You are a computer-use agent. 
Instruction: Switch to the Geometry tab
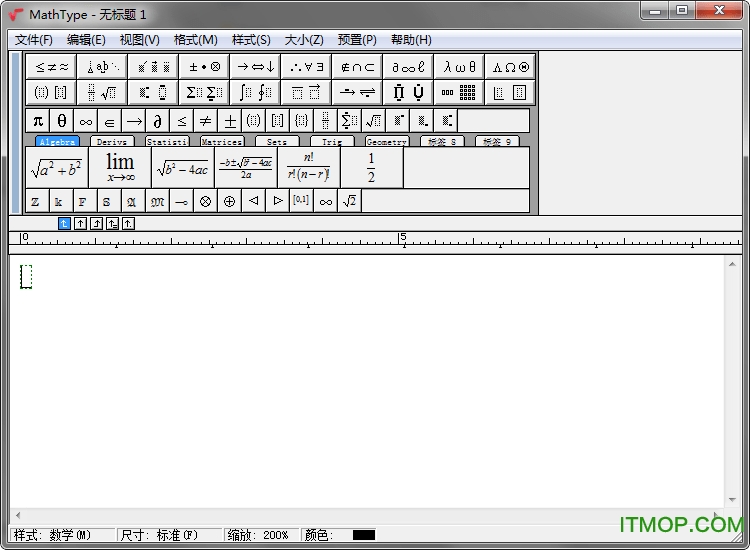386,142
